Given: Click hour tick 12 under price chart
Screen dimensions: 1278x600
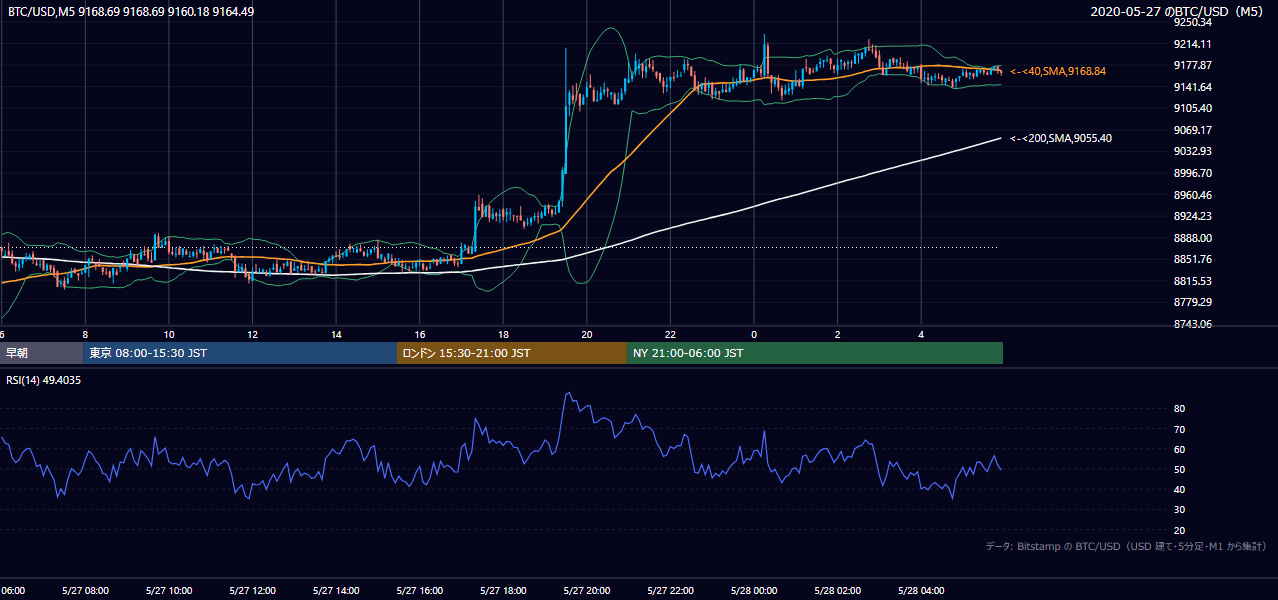Looking at the screenshot, I should [252, 334].
